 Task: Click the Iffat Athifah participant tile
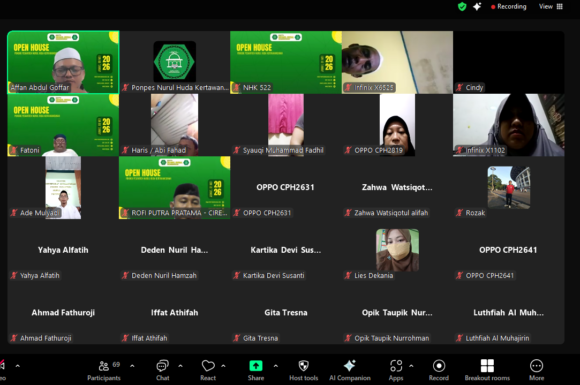(175, 313)
